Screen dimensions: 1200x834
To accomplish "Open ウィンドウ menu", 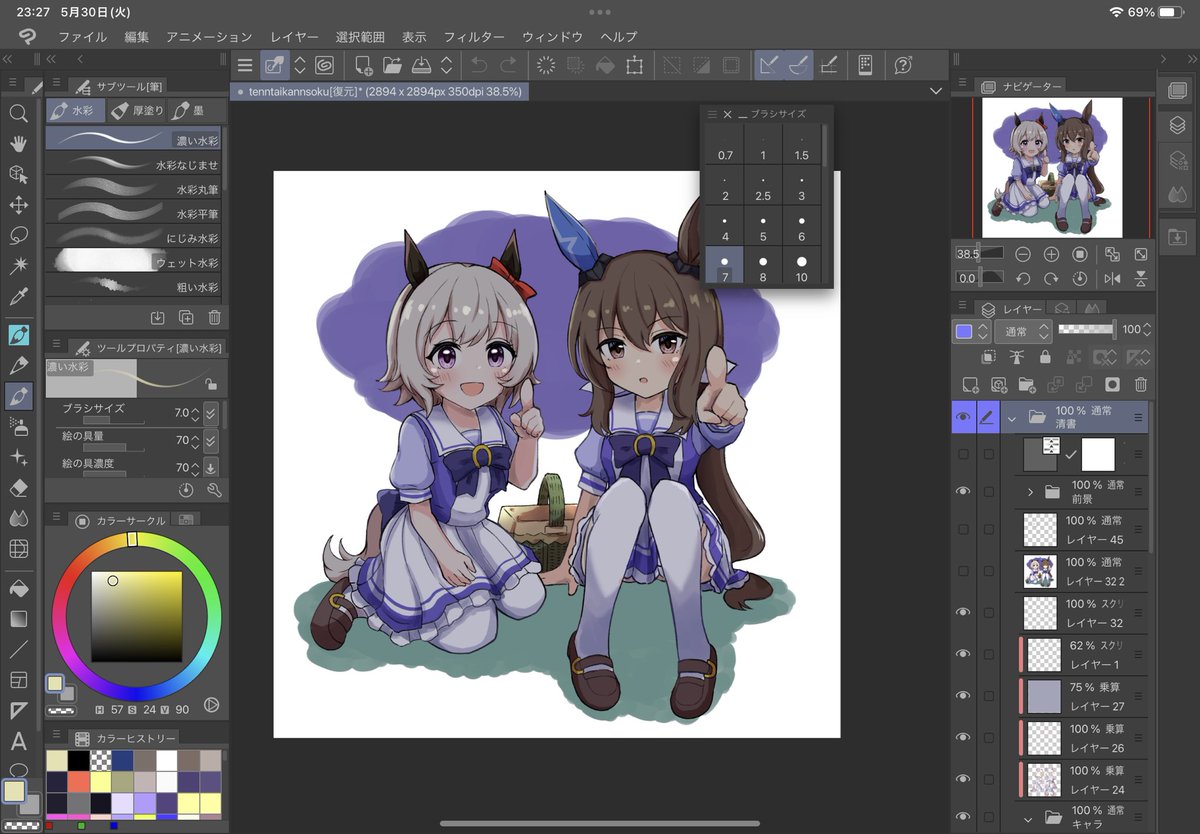I will click(x=553, y=37).
